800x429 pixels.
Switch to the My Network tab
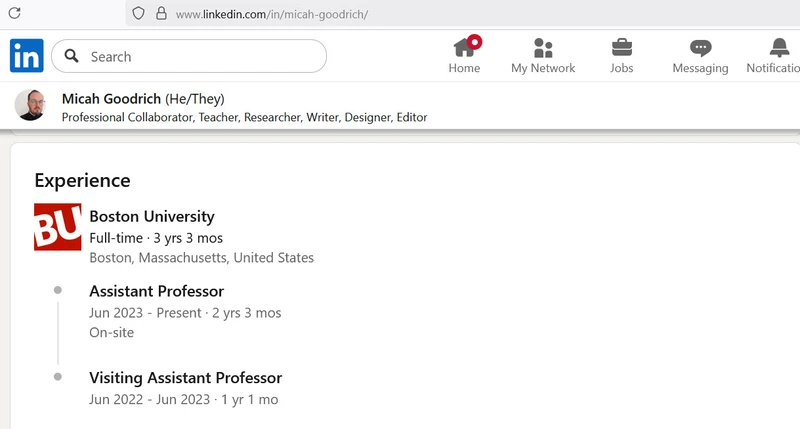(543, 56)
